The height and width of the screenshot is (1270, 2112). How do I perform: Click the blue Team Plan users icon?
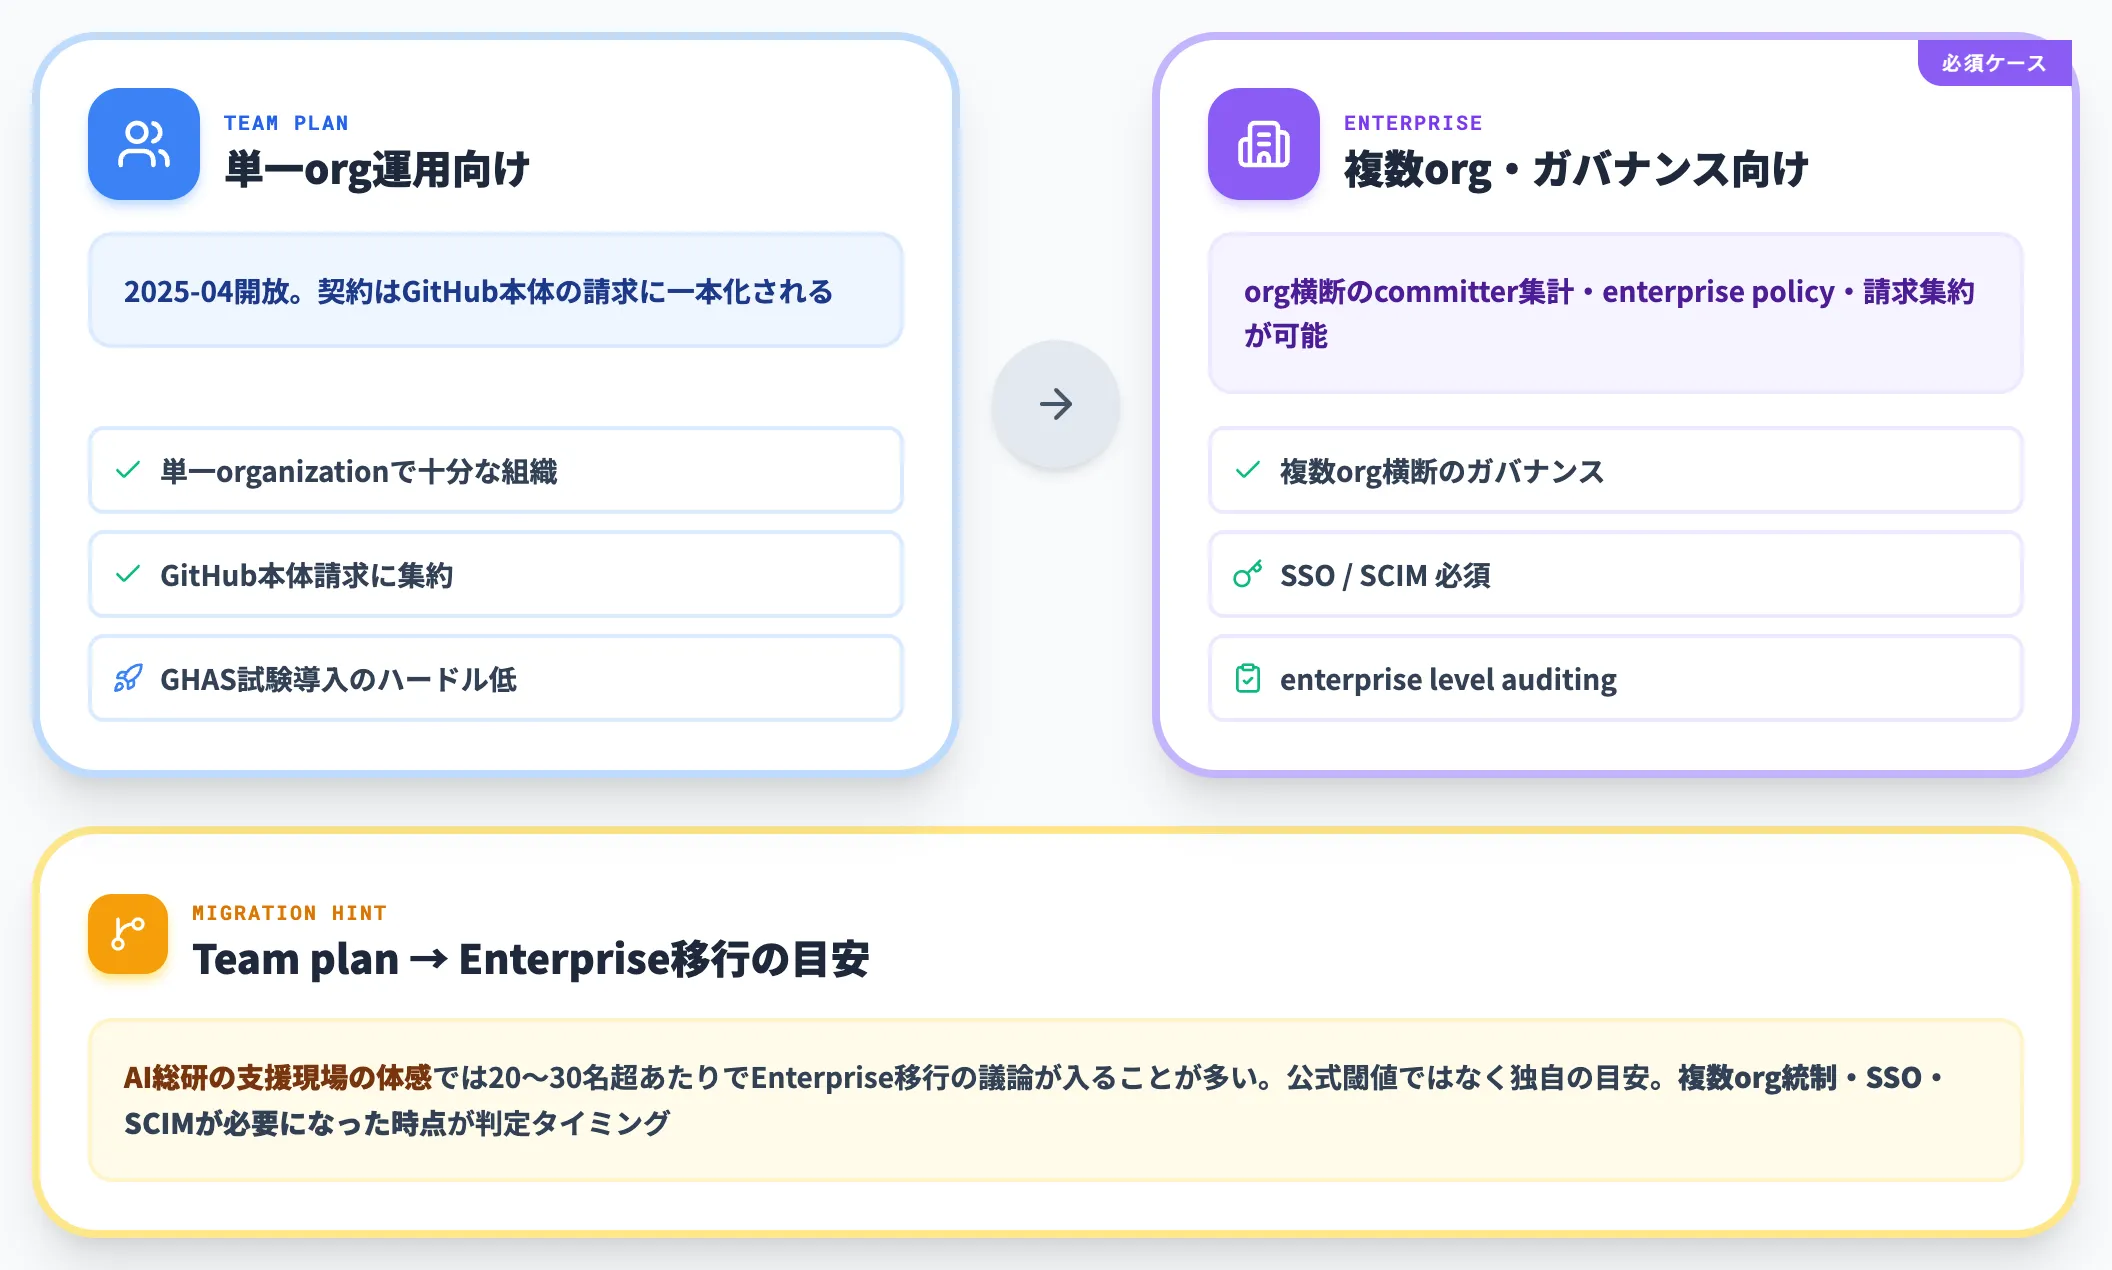pyautogui.click(x=144, y=144)
